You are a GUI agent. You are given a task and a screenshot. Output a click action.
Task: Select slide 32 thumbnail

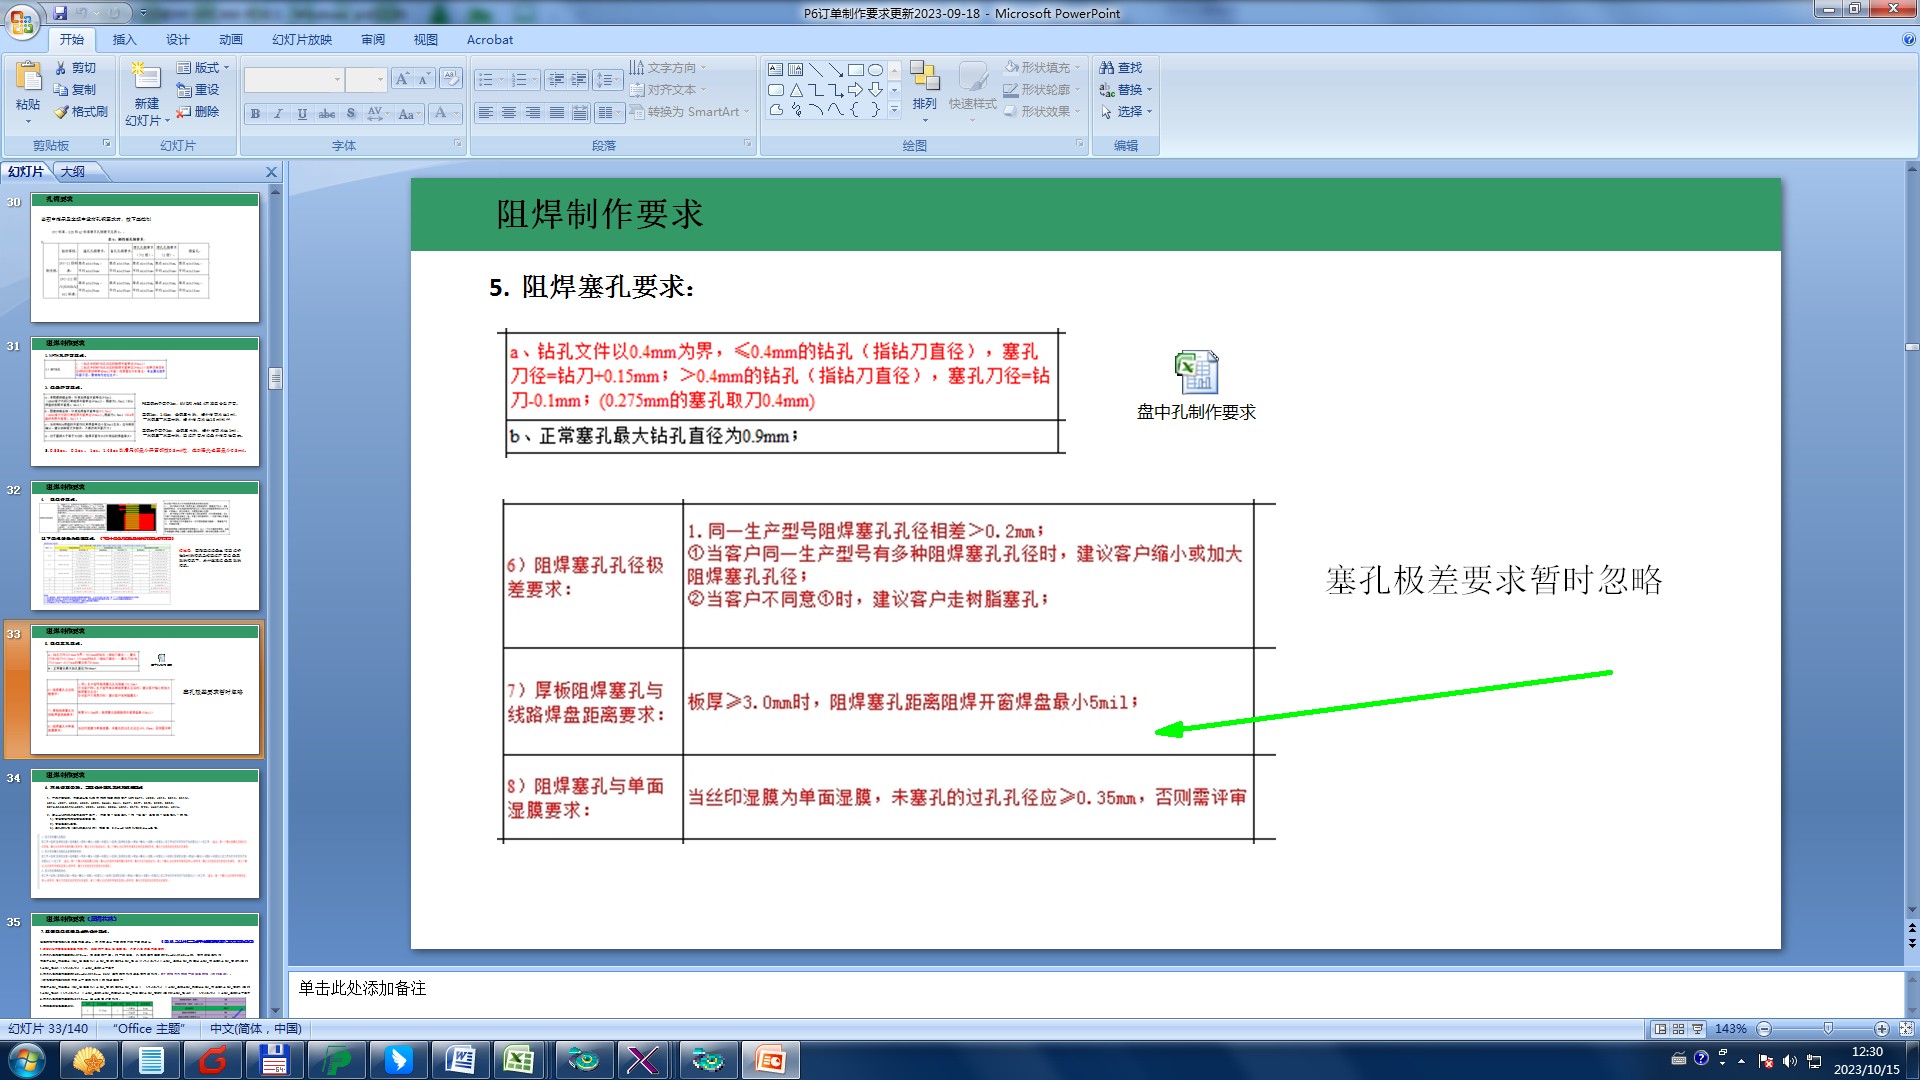tap(145, 546)
